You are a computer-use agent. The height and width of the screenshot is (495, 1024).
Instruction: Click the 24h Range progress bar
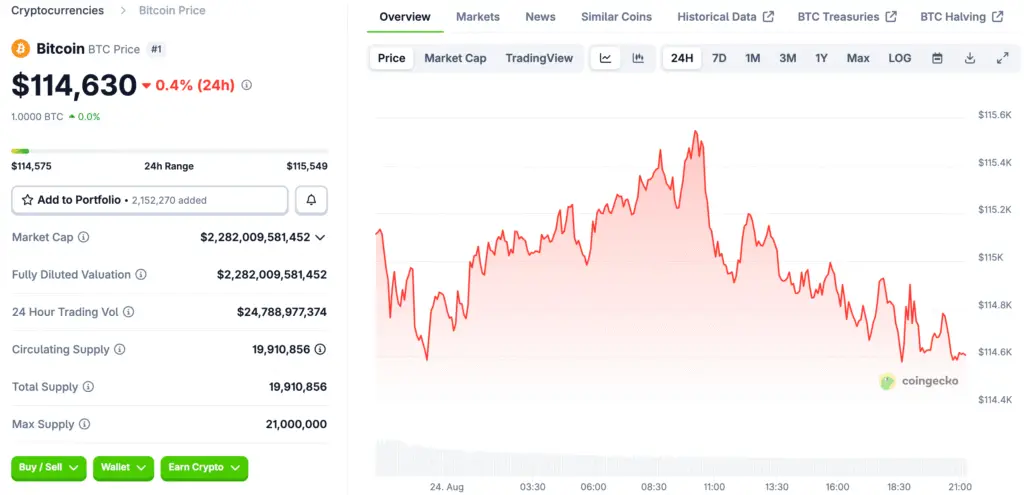pos(169,151)
